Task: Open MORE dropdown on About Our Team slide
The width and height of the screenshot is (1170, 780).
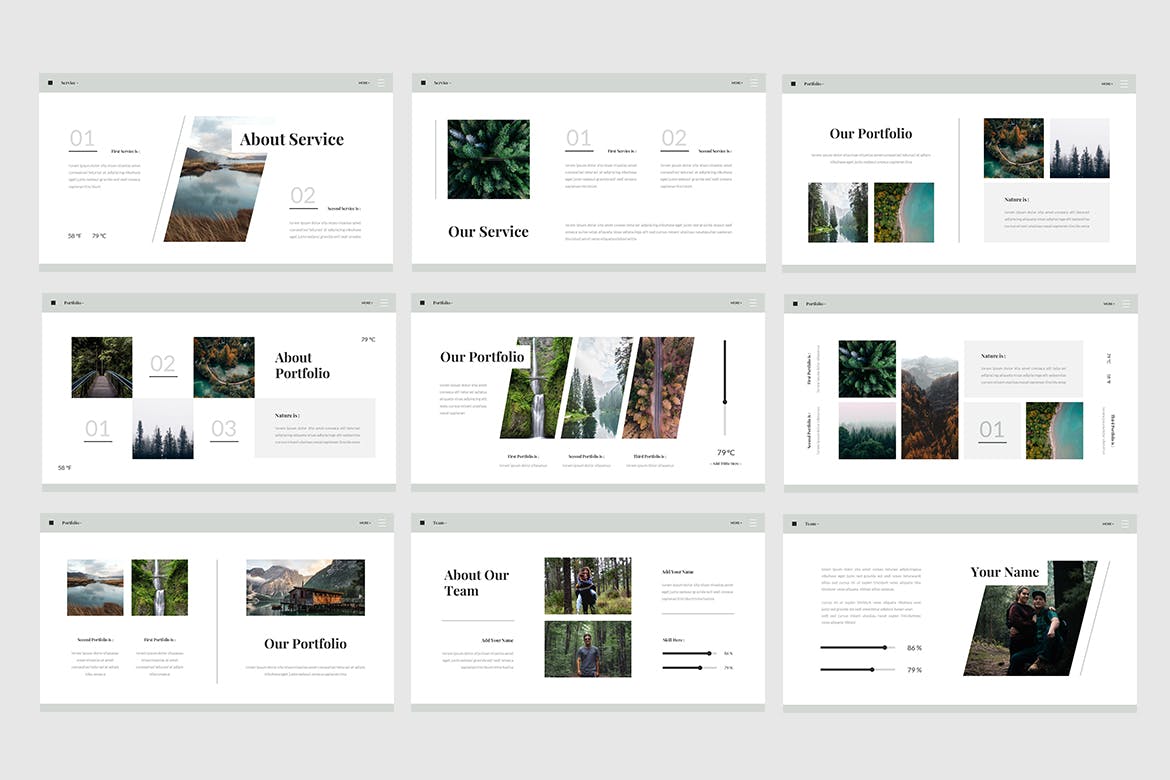Action: tap(737, 523)
